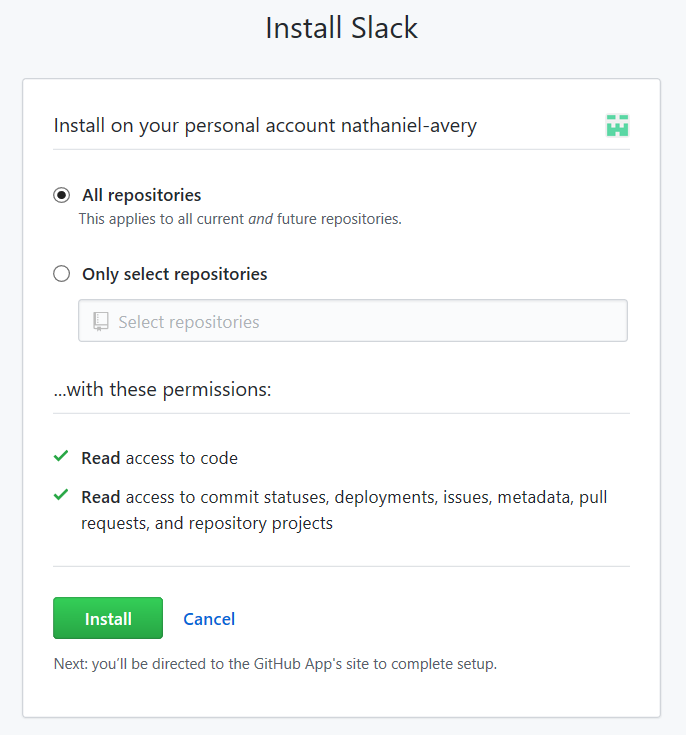Click the Install Slack page title
Screen dimensions: 686x735
click(342, 28)
